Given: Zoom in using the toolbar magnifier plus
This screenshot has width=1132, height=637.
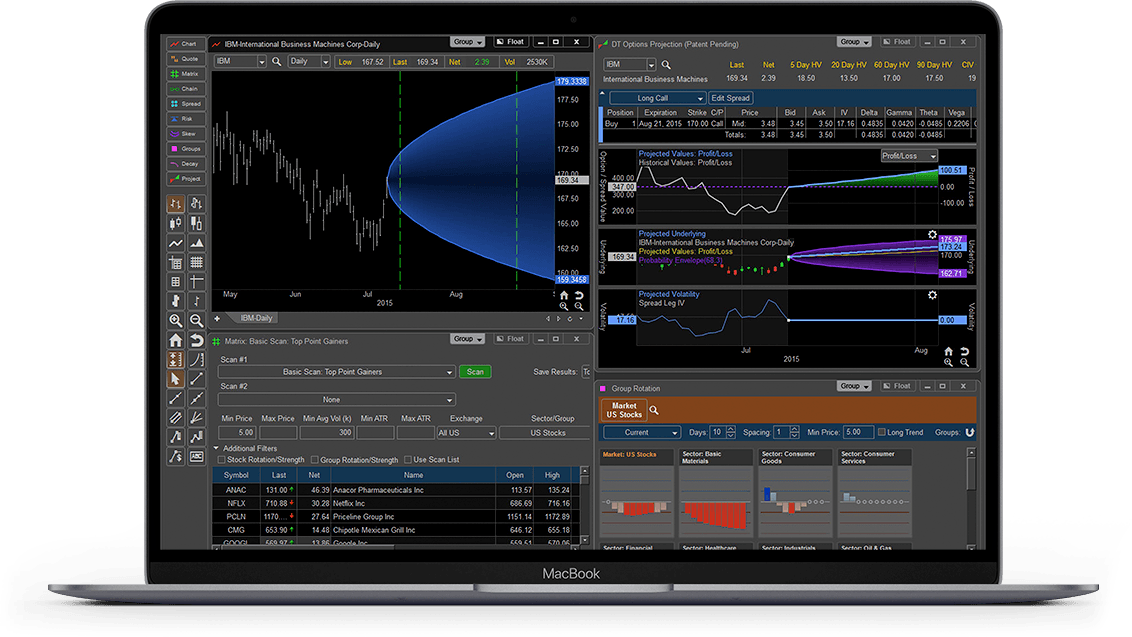Looking at the screenshot, I should click(175, 321).
